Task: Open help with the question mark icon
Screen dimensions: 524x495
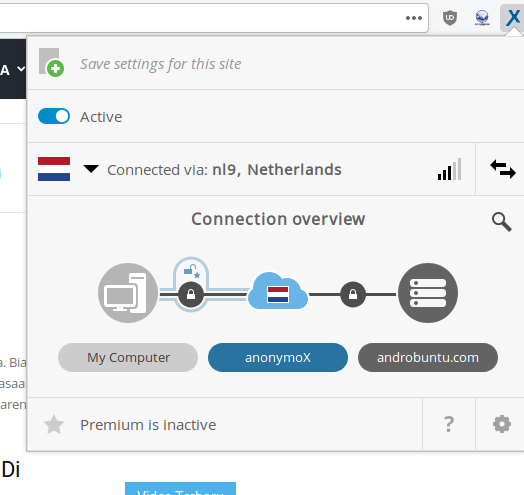Action: tap(449, 424)
